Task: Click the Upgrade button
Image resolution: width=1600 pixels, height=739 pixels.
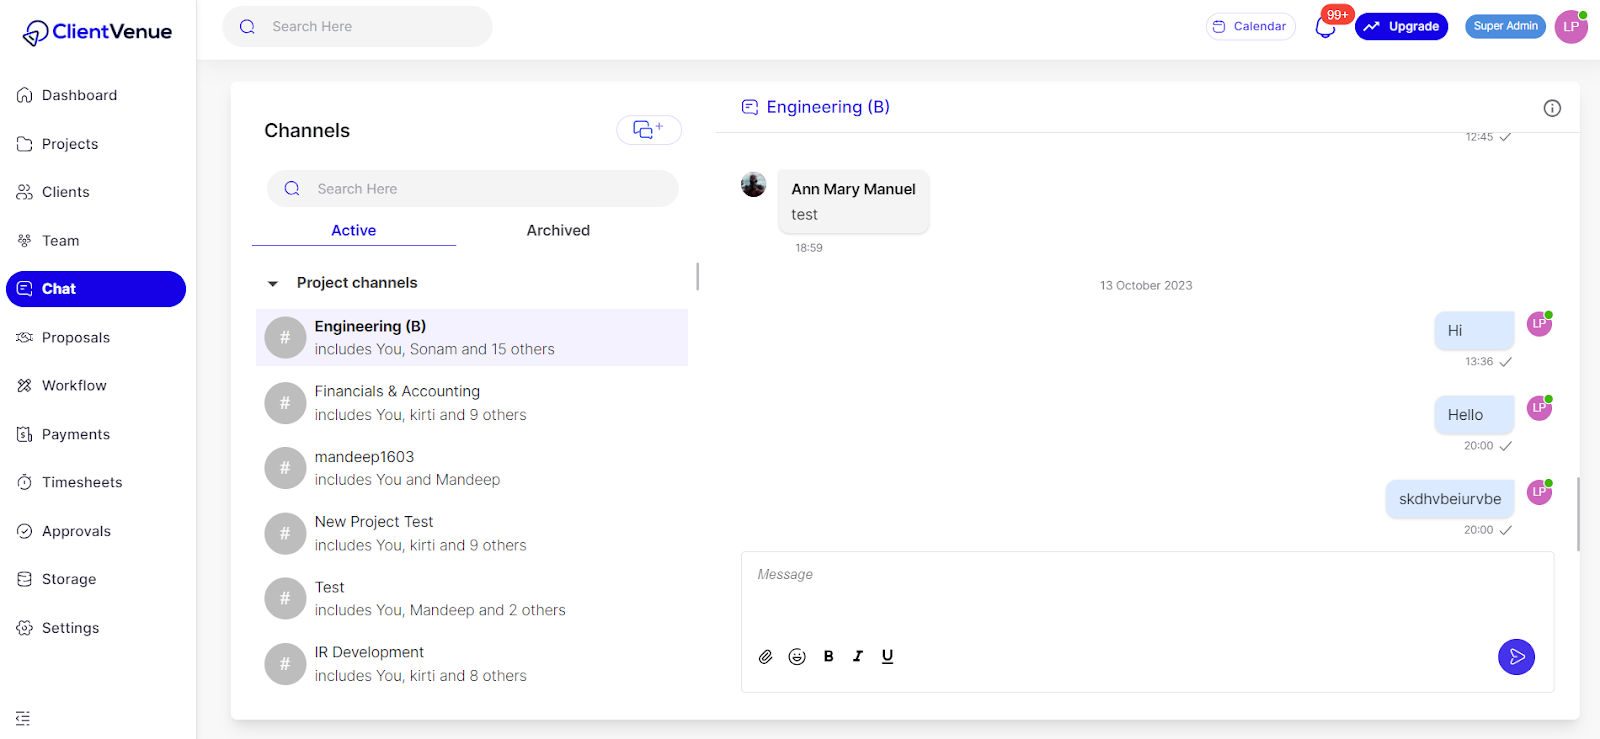Action: click(1401, 27)
